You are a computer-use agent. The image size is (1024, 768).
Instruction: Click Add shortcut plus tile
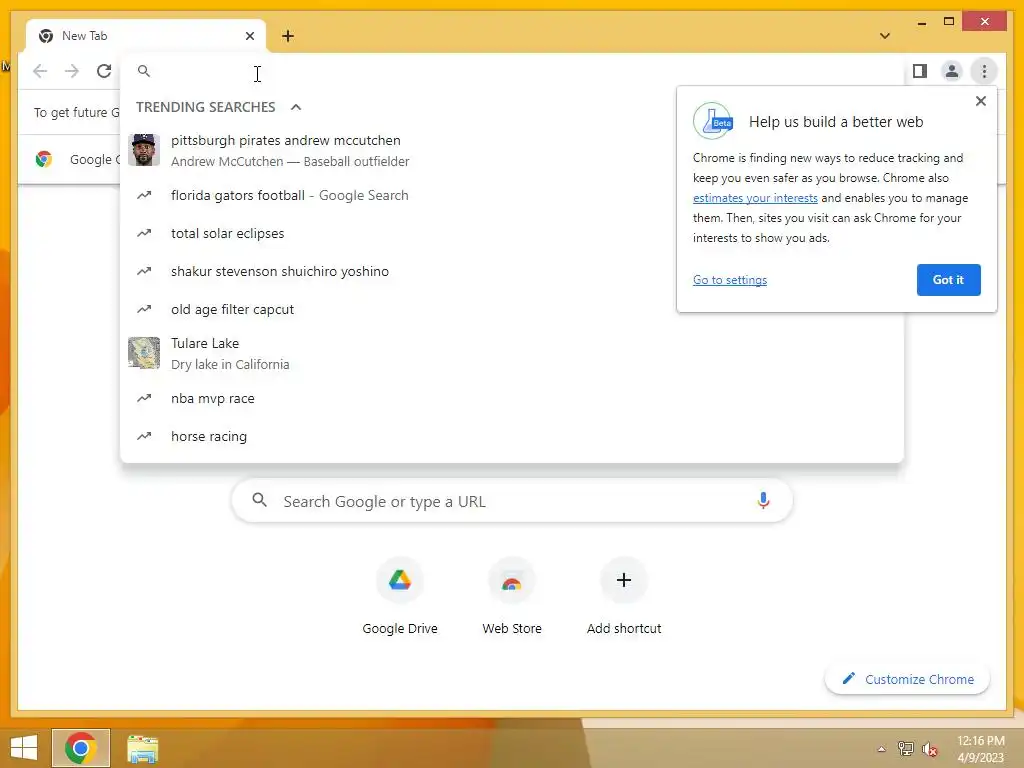coord(624,596)
